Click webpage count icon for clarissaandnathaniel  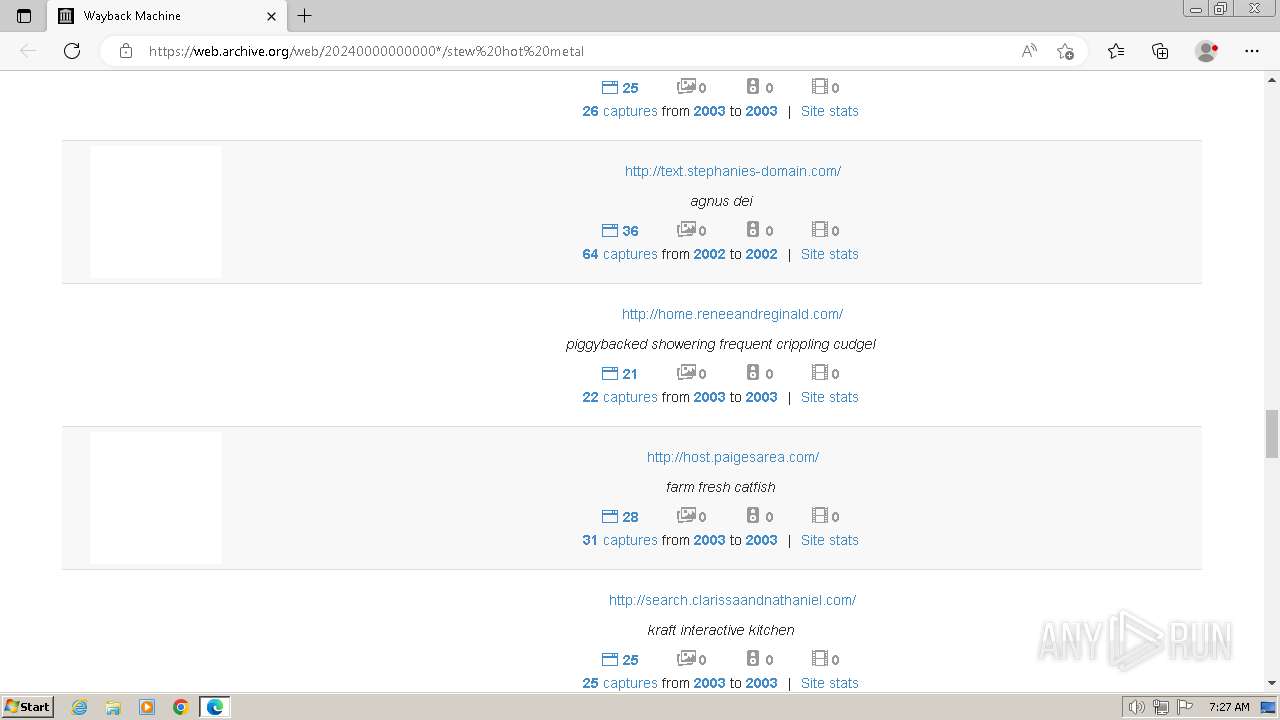tap(610, 659)
